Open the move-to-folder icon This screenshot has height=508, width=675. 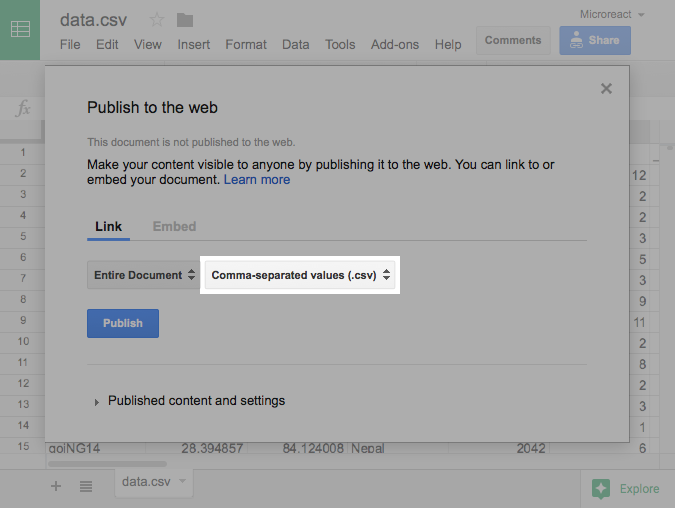point(185,20)
